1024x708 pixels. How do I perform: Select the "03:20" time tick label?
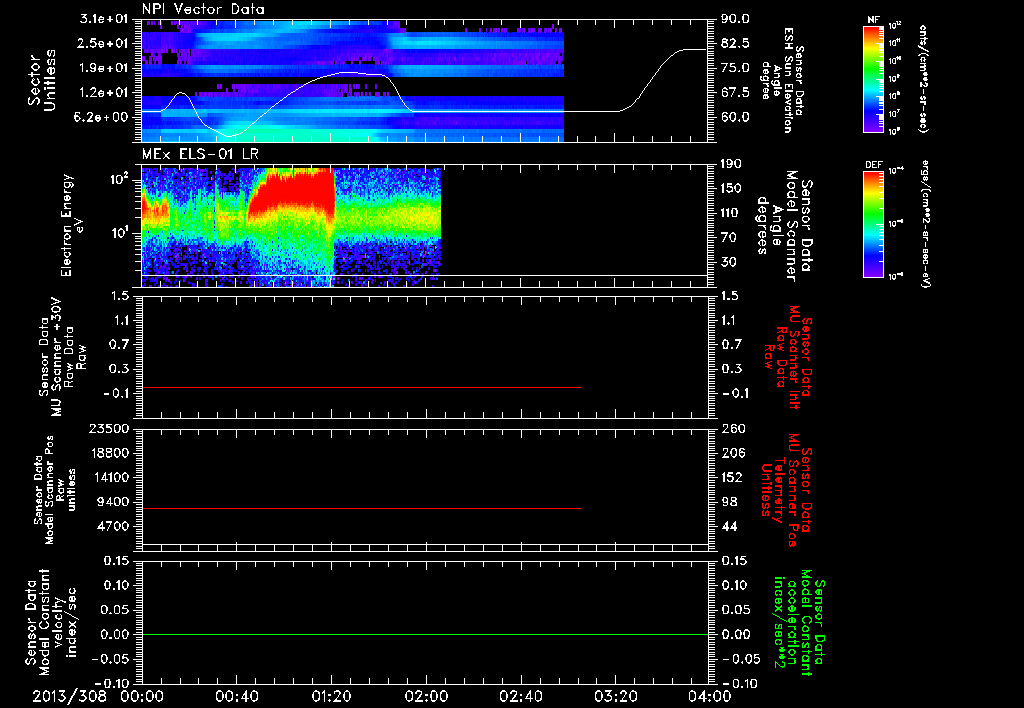[615, 696]
